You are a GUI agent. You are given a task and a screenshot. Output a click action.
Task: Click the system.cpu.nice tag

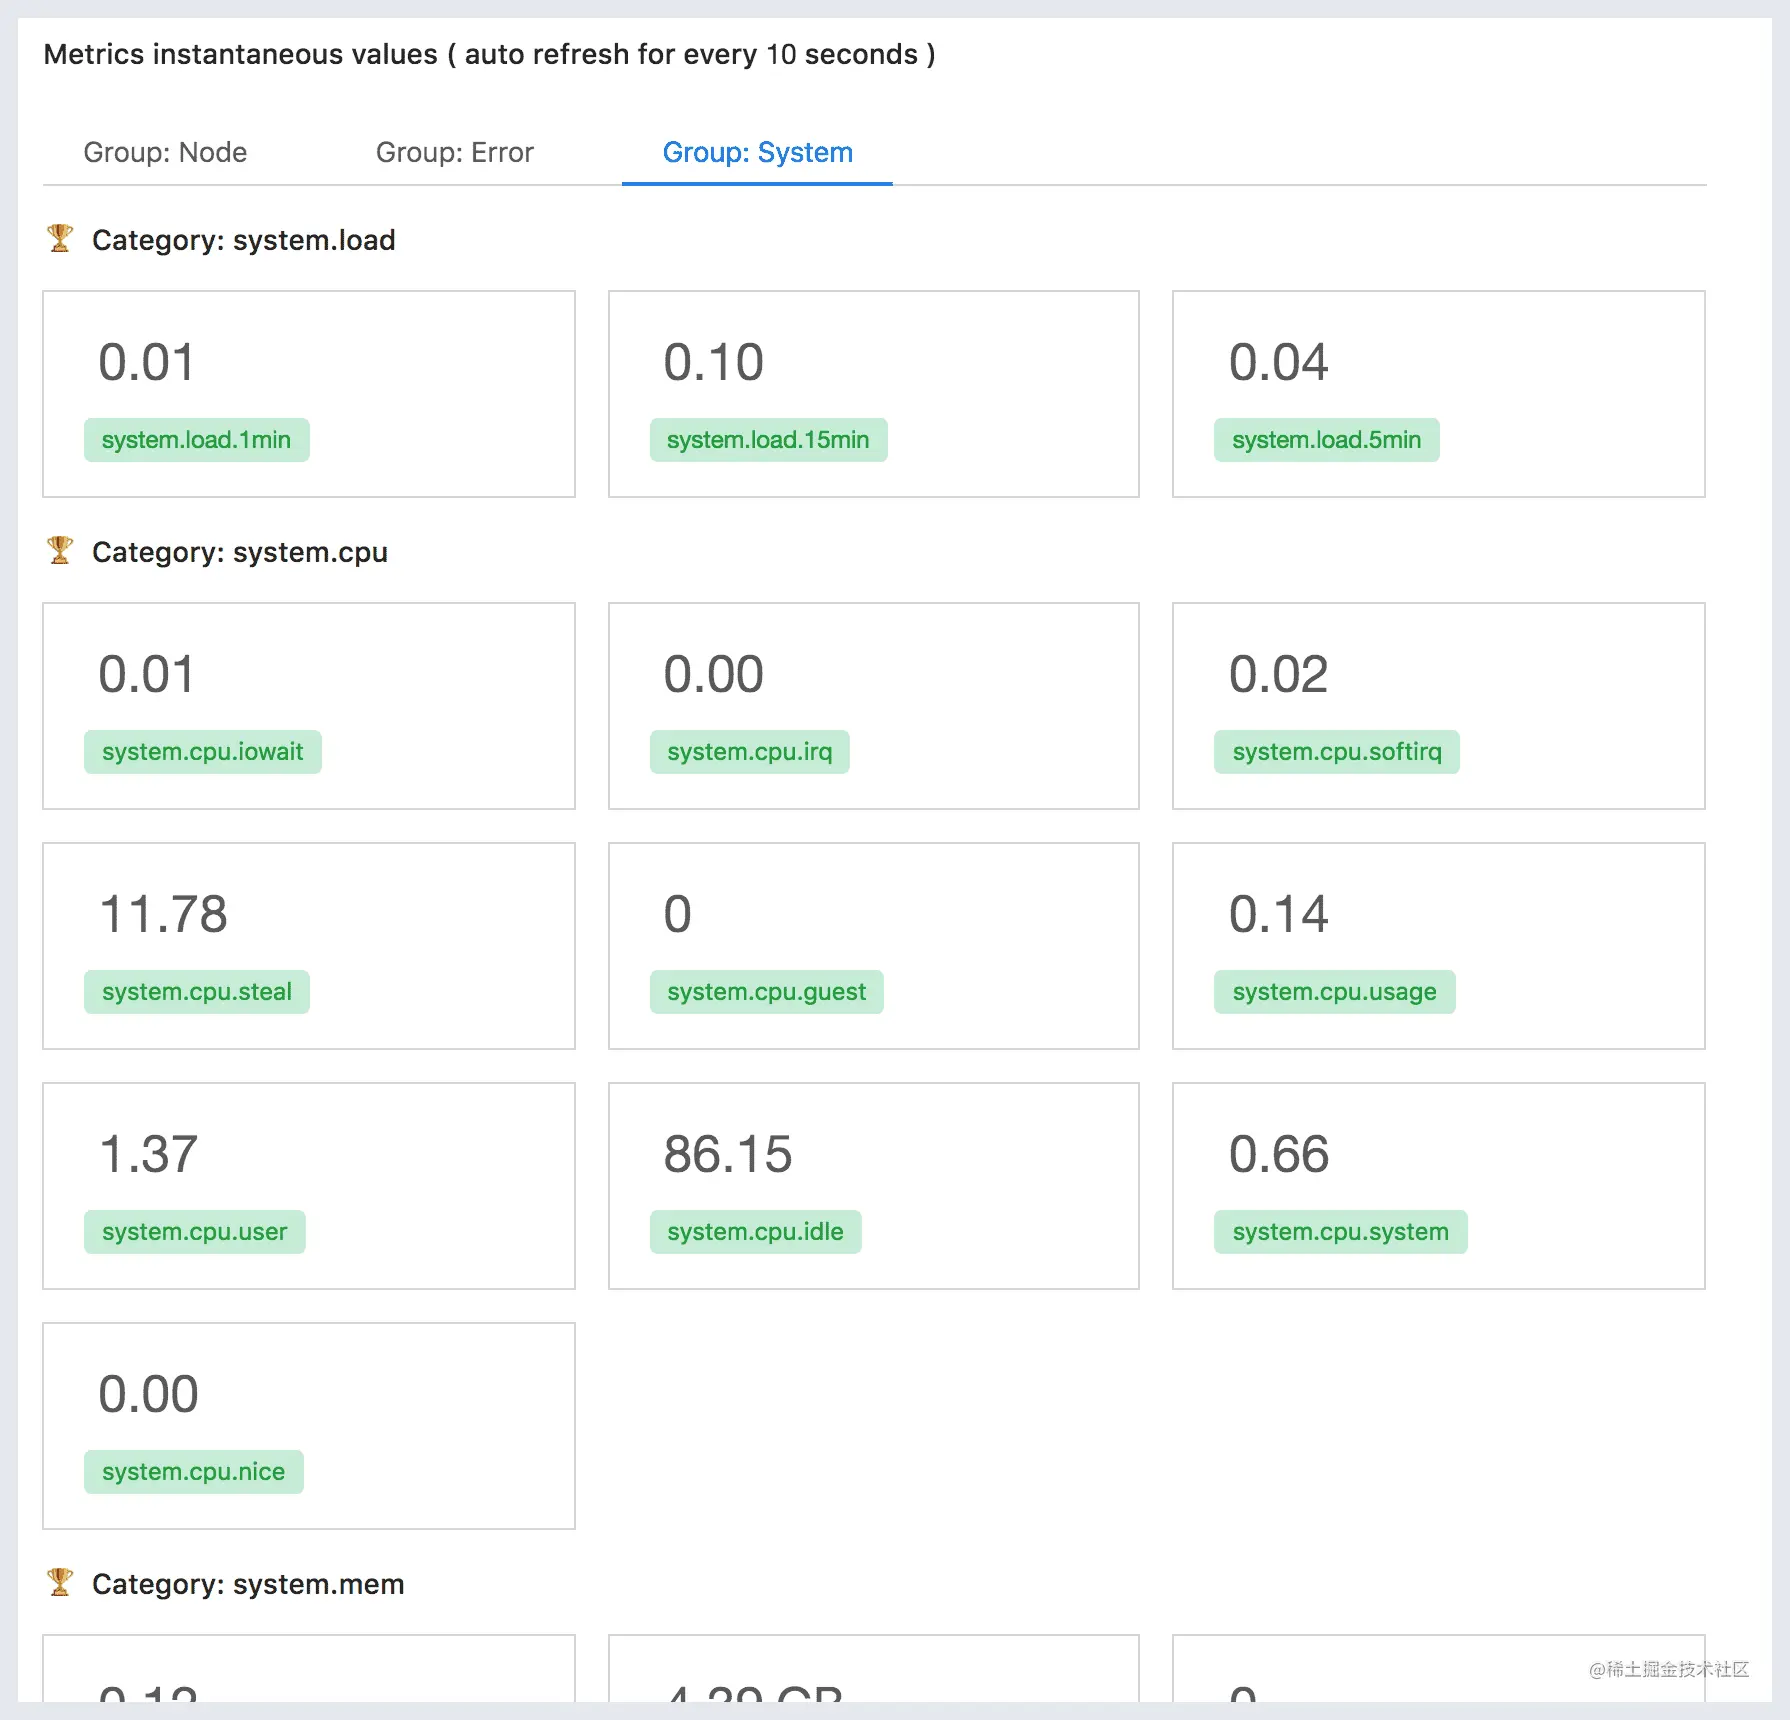(194, 1472)
